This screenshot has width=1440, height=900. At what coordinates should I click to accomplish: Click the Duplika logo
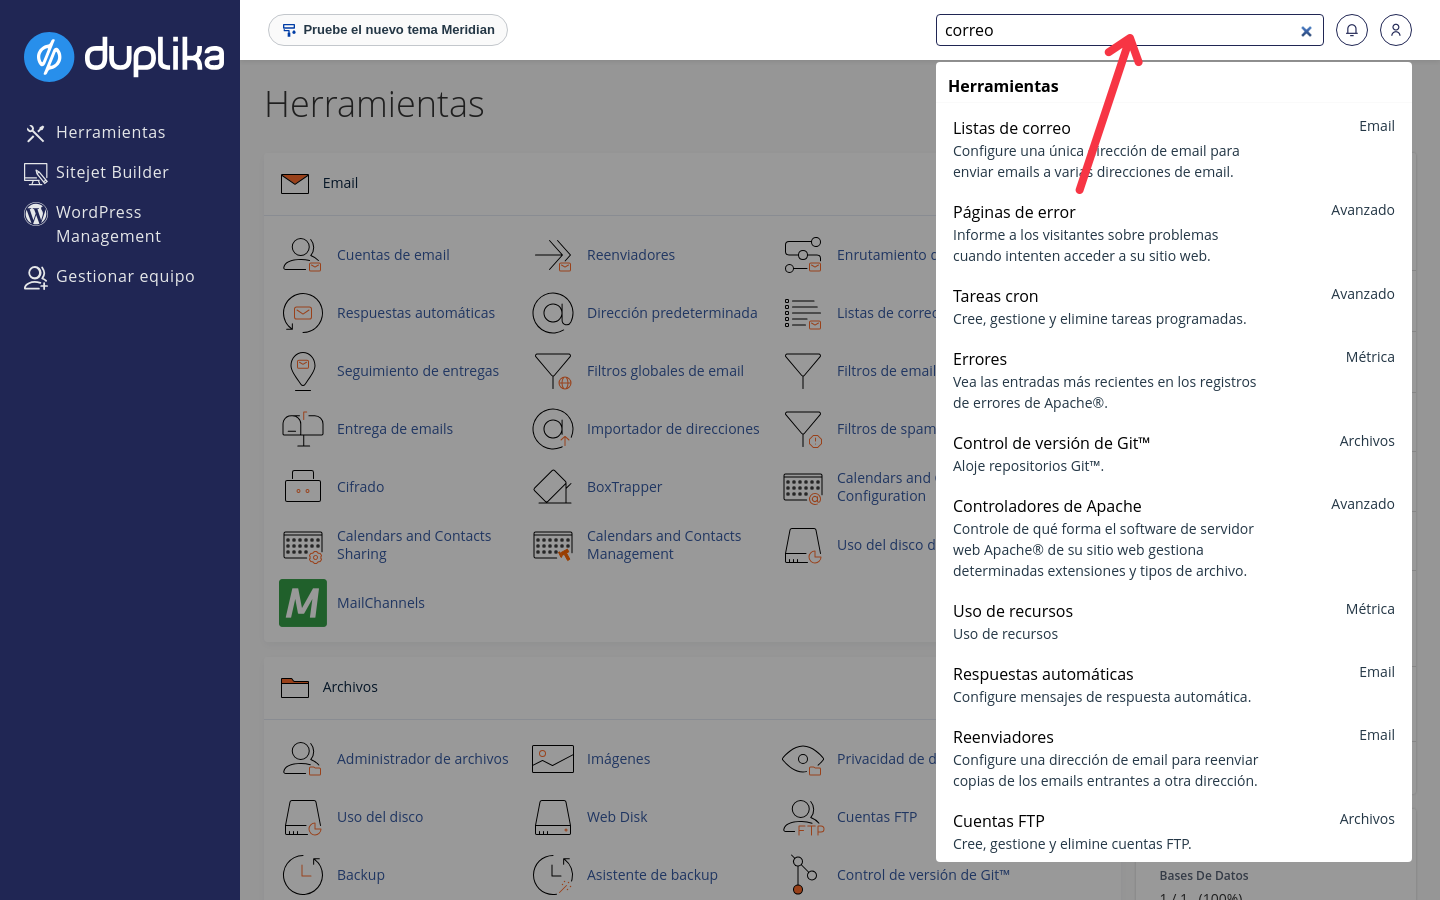[124, 56]
